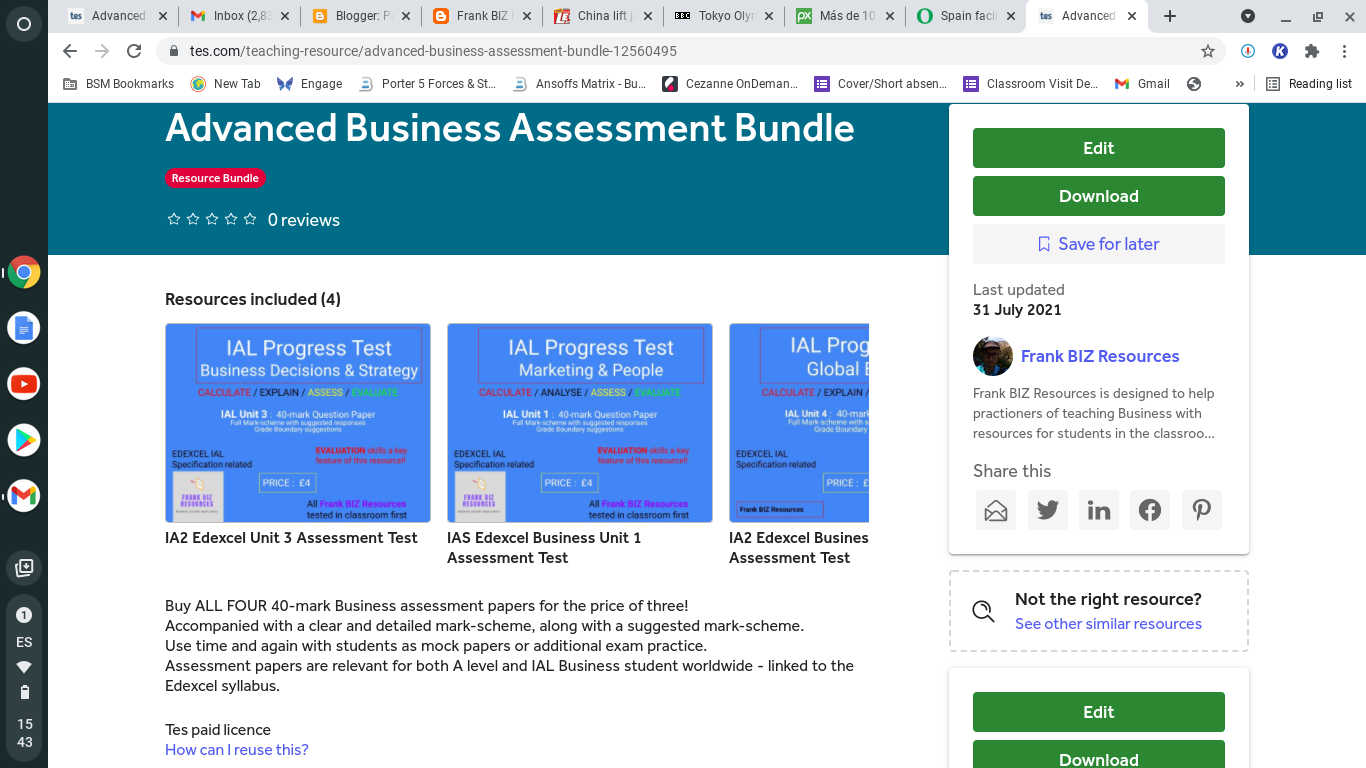Reload the page
Screen dimensions: 1366x768
(134, 51)
